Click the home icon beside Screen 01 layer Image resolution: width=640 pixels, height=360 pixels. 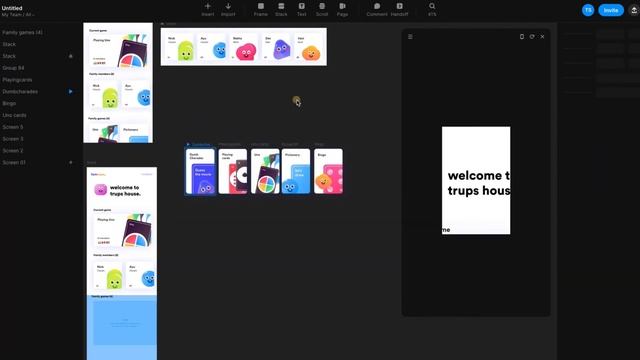(x=71, y=162)
